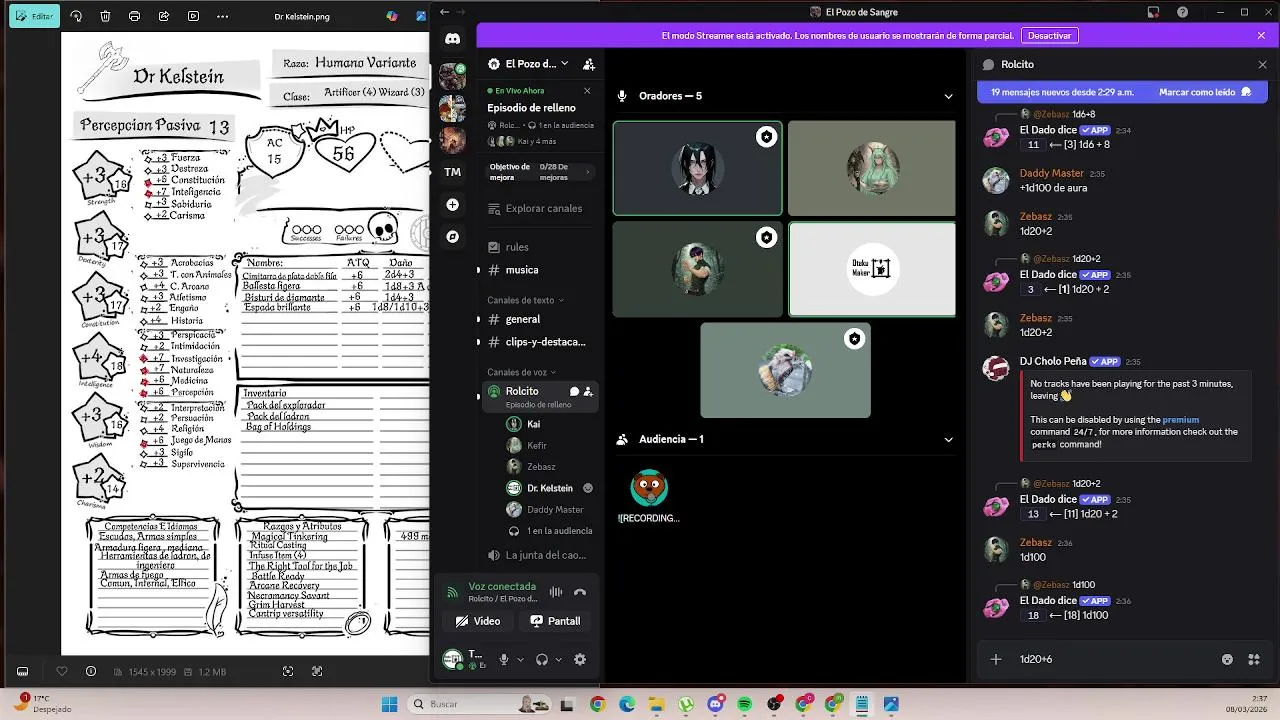Viewport: 1280px width, 720px height.
Task: Open apps launcher icon in chat input
Action: (x=1253, y=659)
